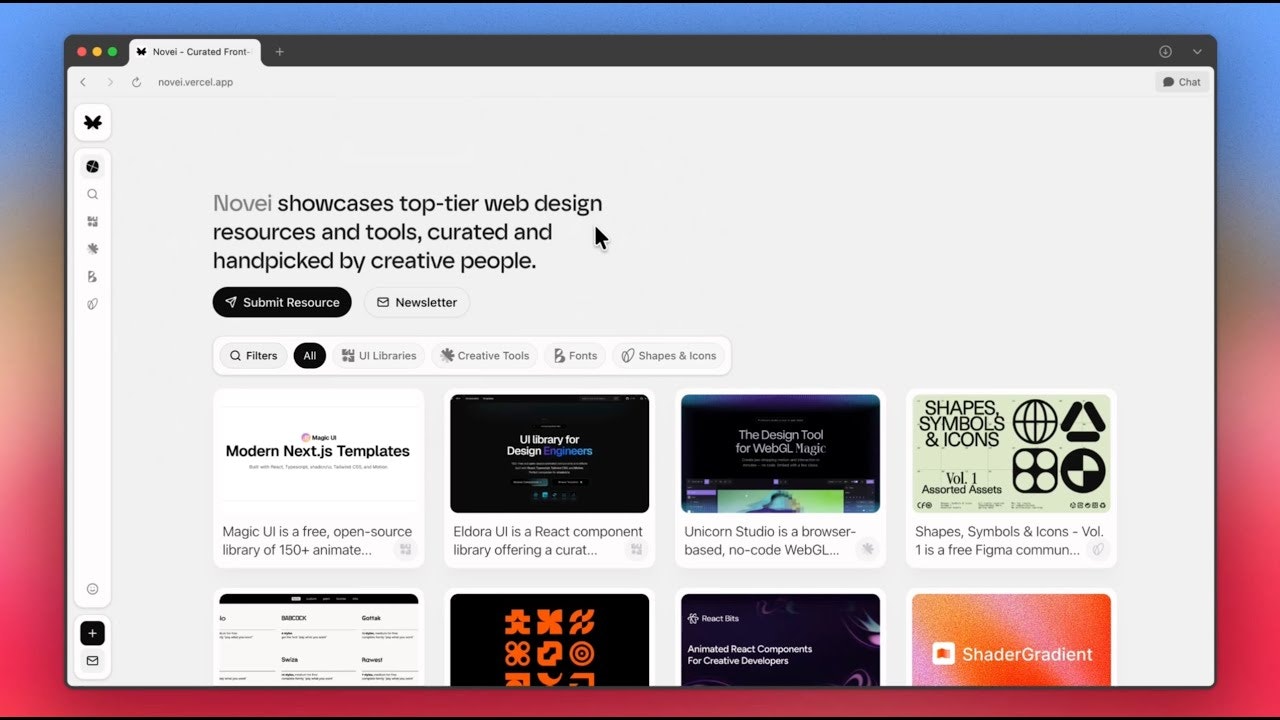Click category badge icon on Magic UI card
The height and width of the screenshot is (720, 1280).
tap(405, 549)
